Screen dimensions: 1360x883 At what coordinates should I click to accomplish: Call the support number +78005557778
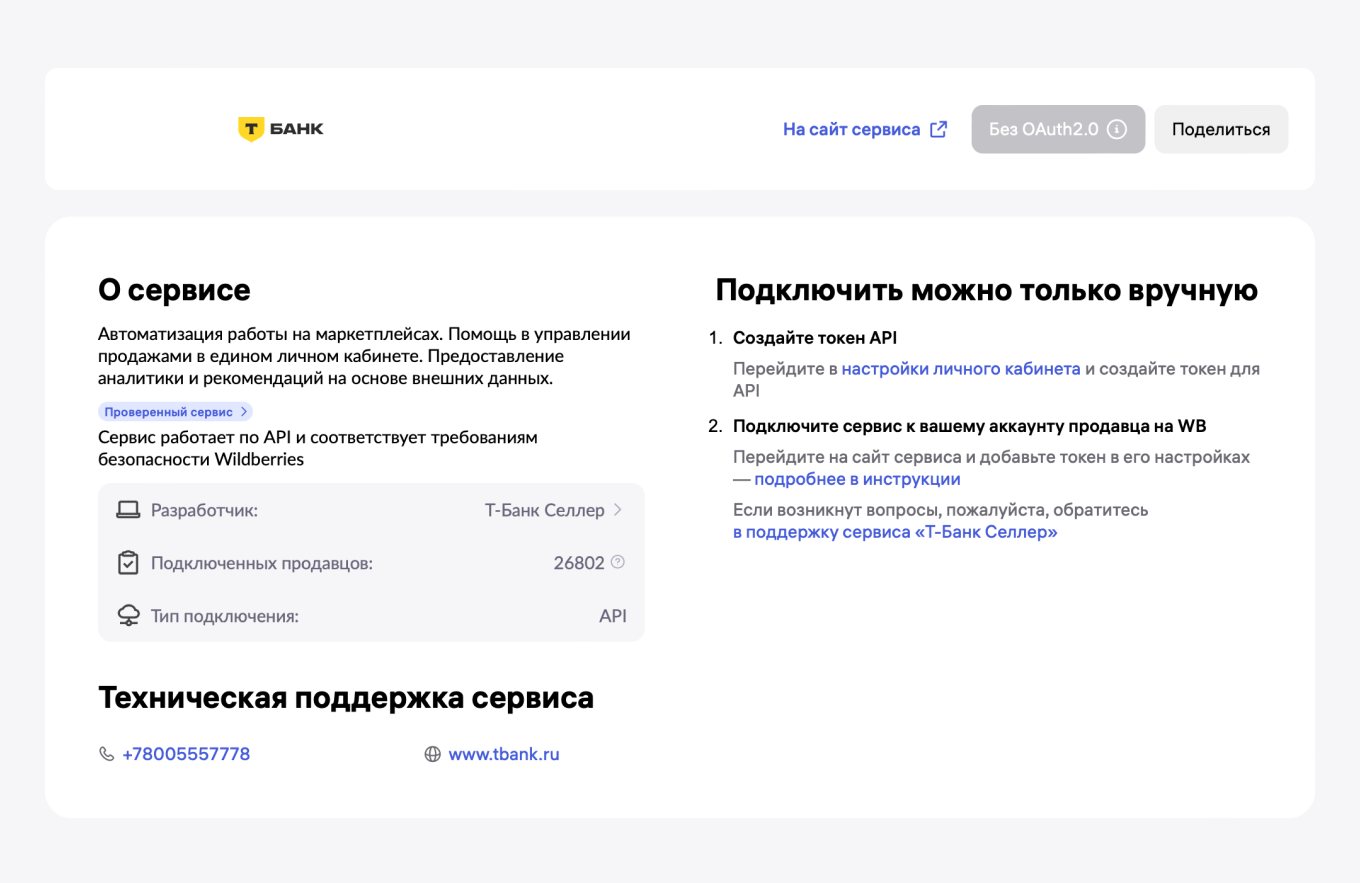(x=185, y=754)
